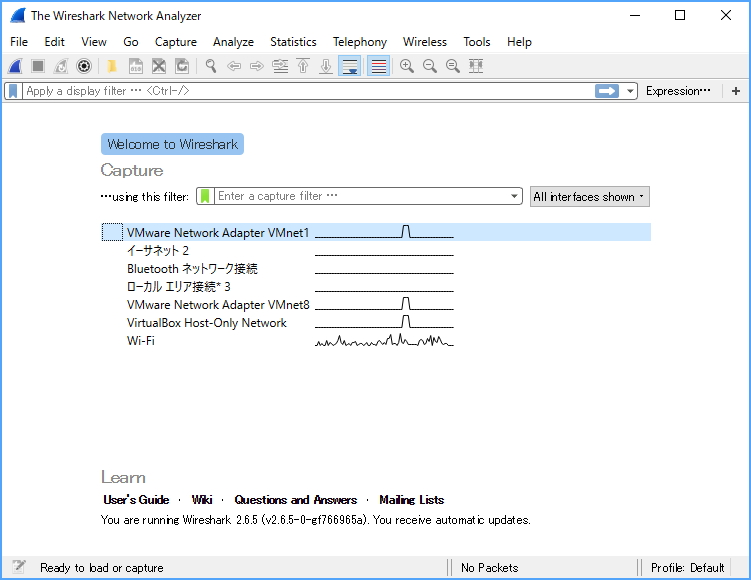Zoom in on packet text
Image resolution: width=751 pixels, height=580 pixels.
tap(407, 66)
